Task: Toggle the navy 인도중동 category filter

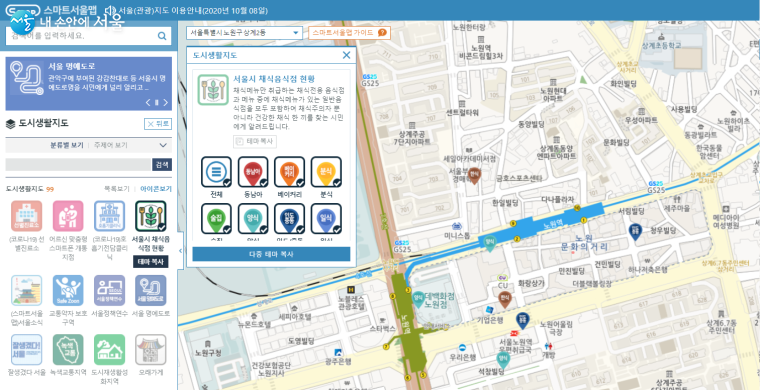Action: coord(289,219)
